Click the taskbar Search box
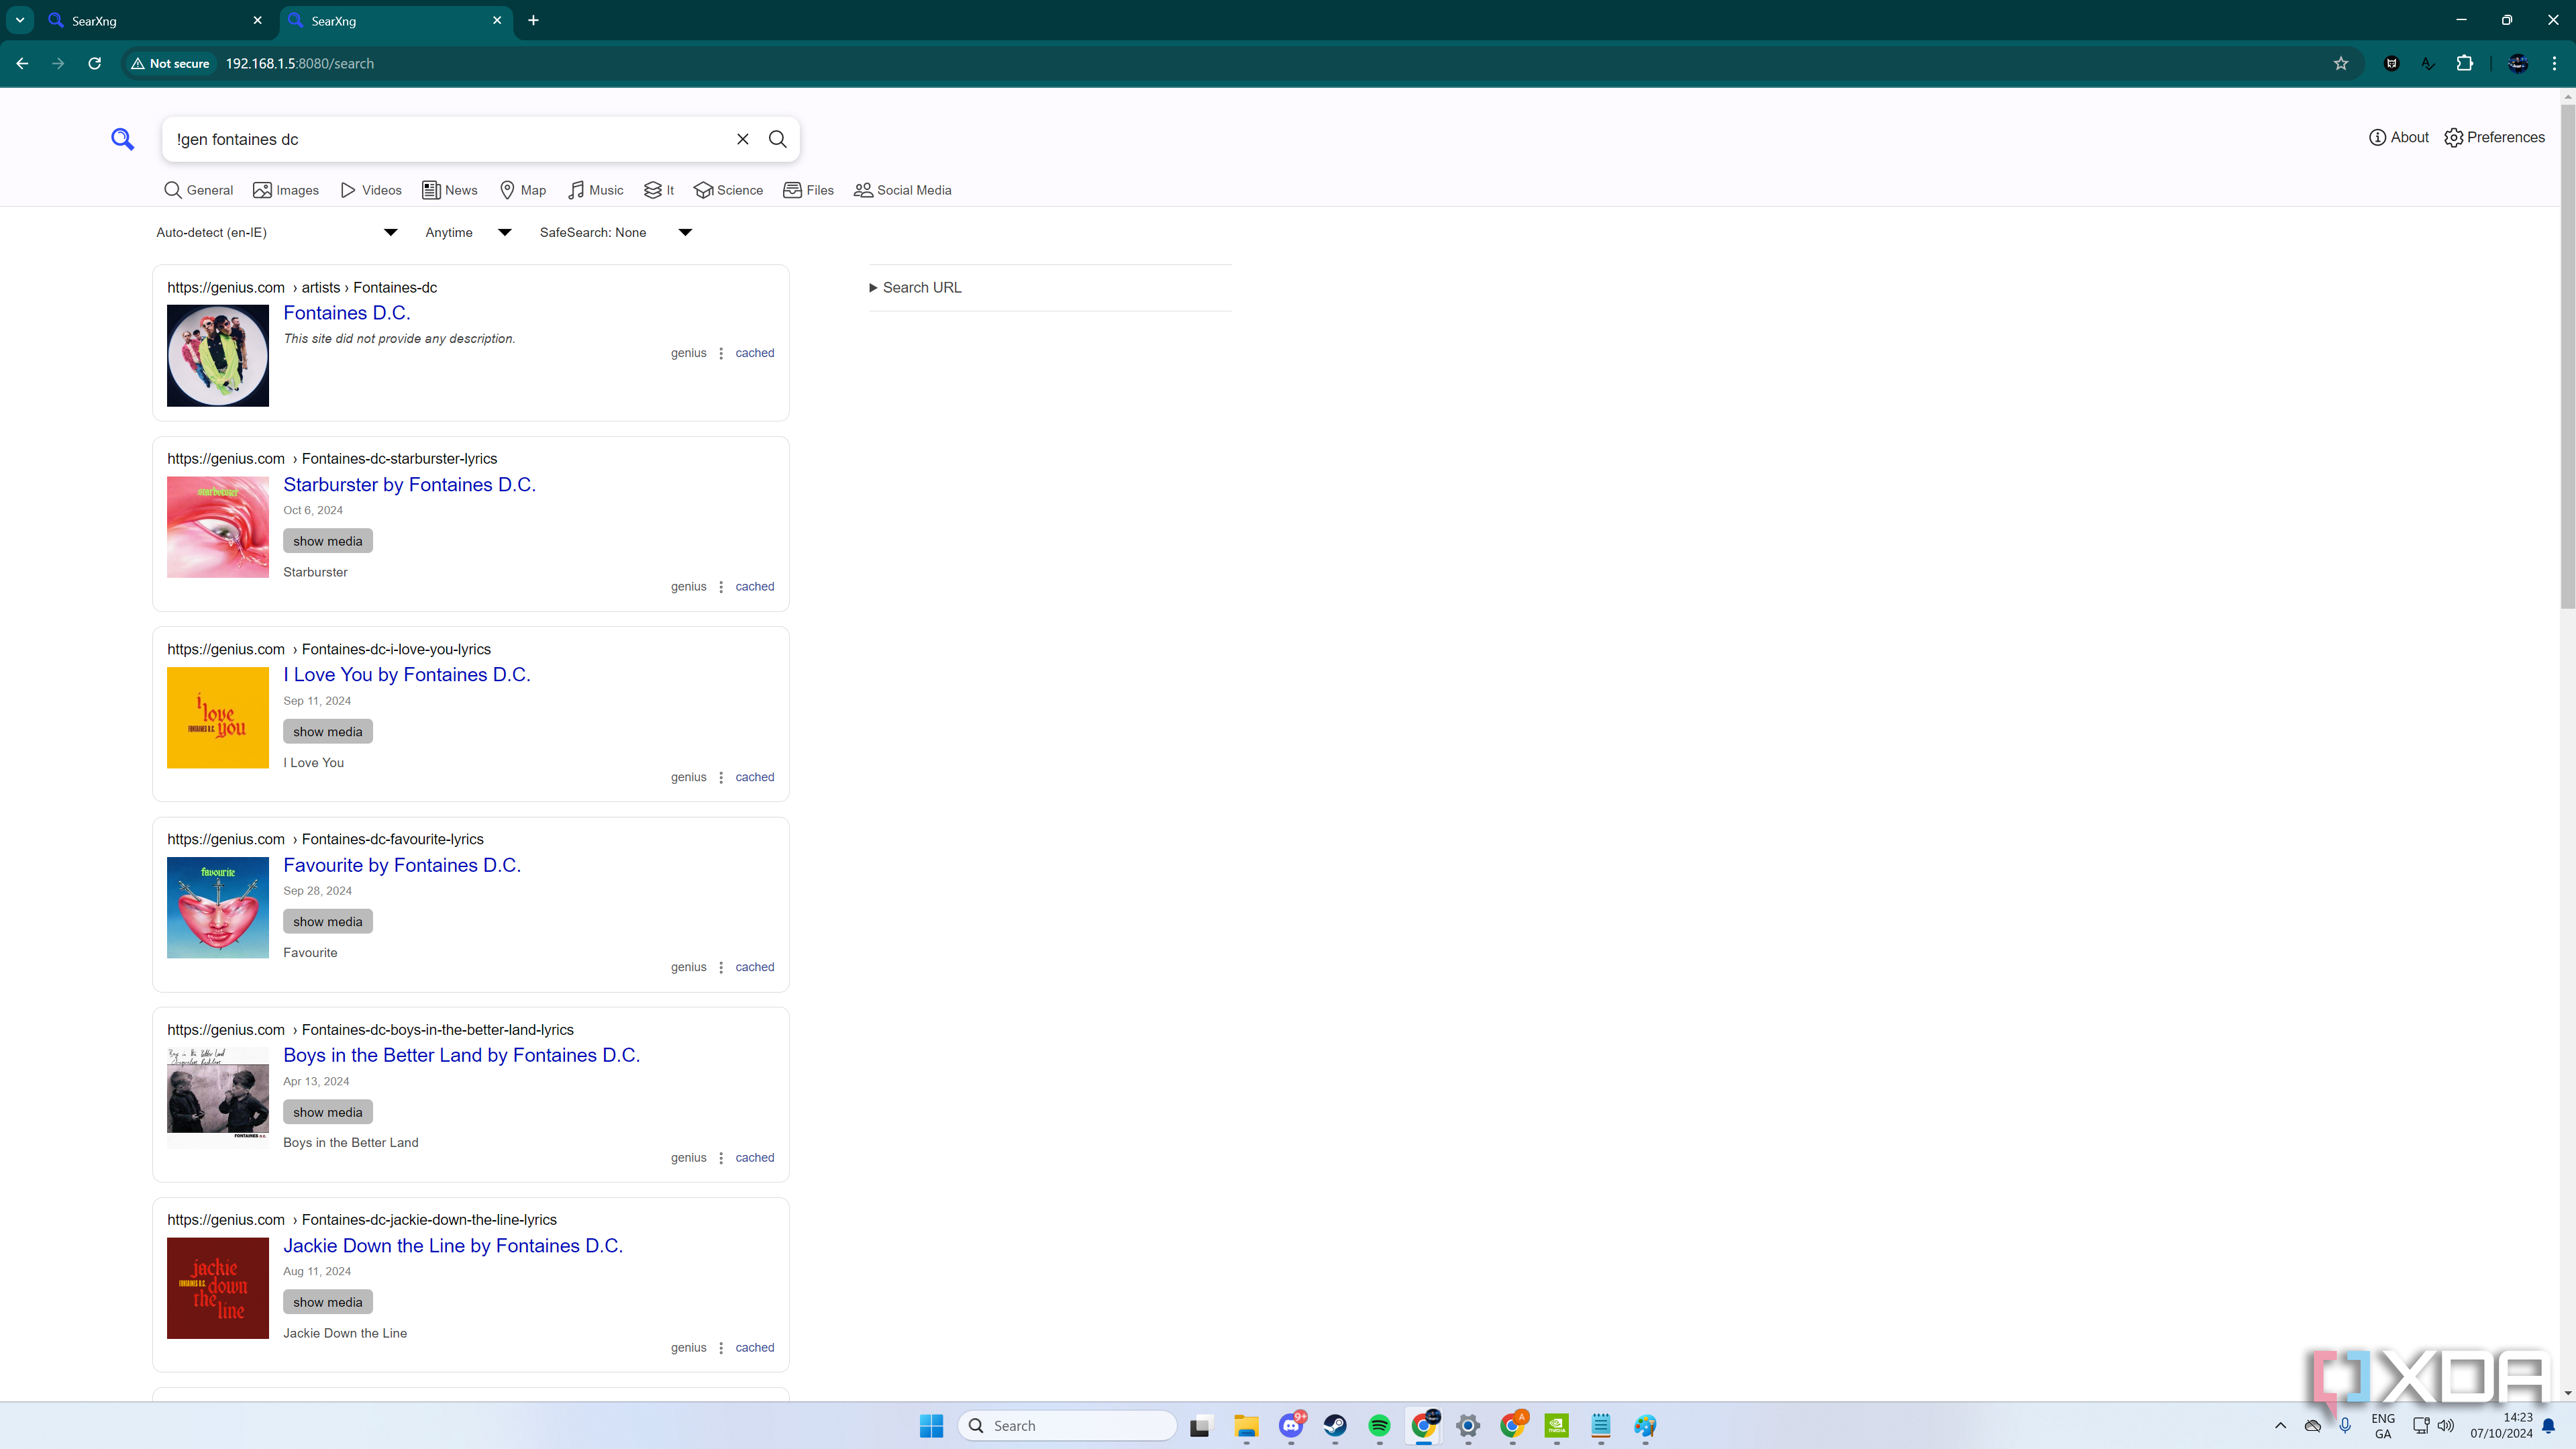This screenshot has width=2576, height=1449. point(1067,1425)
